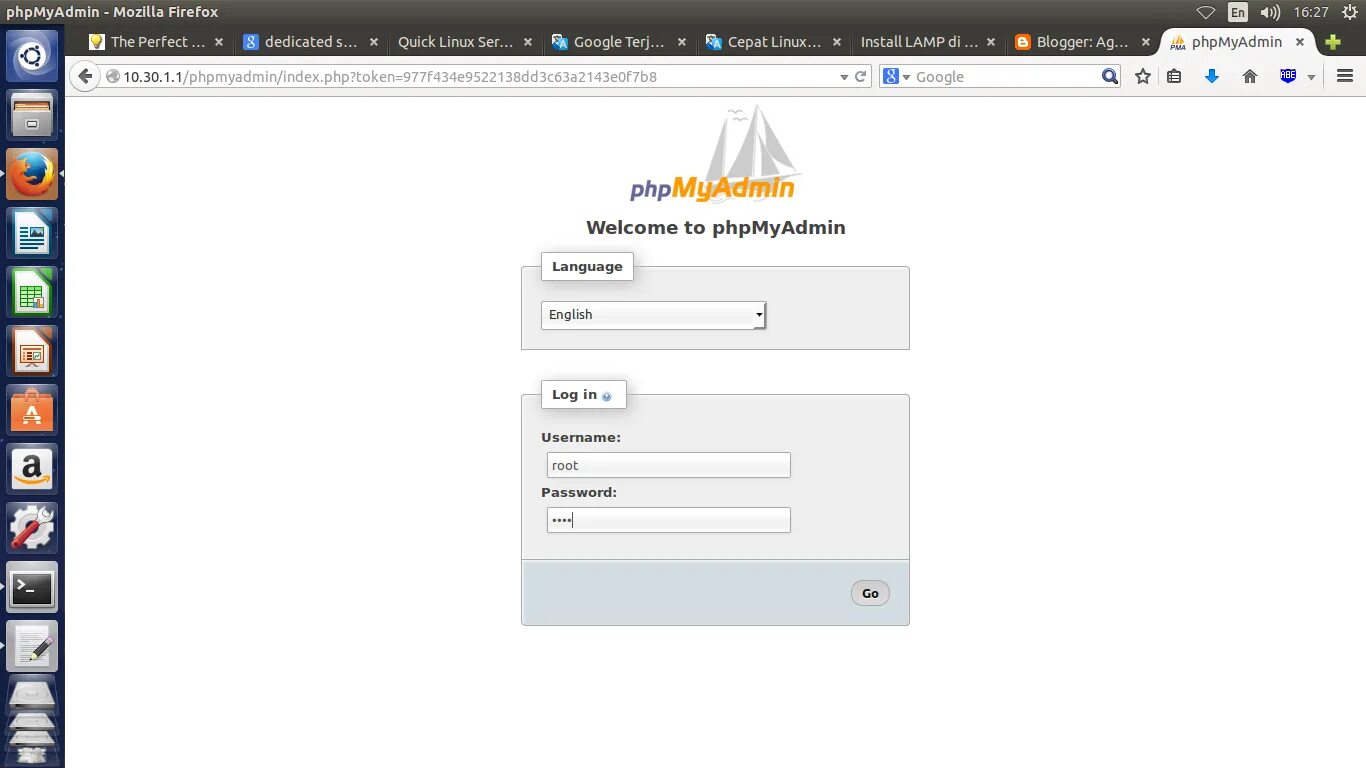Open Terminal from launcher
The image size is (1366, 768).
32,587
